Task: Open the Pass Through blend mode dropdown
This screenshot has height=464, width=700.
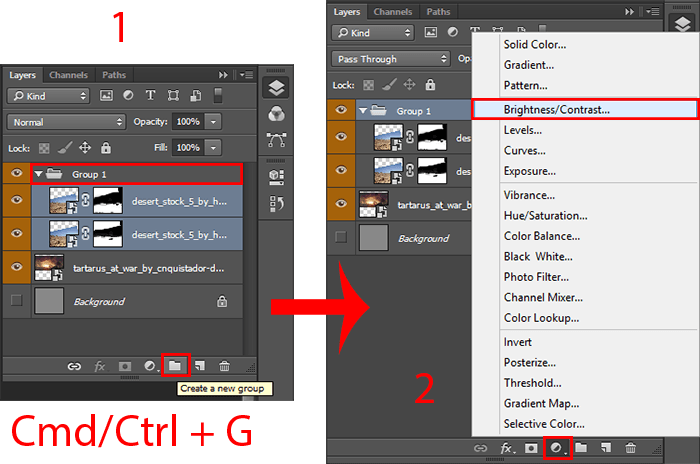Action: pyautogui.click(x=391, y=59)
